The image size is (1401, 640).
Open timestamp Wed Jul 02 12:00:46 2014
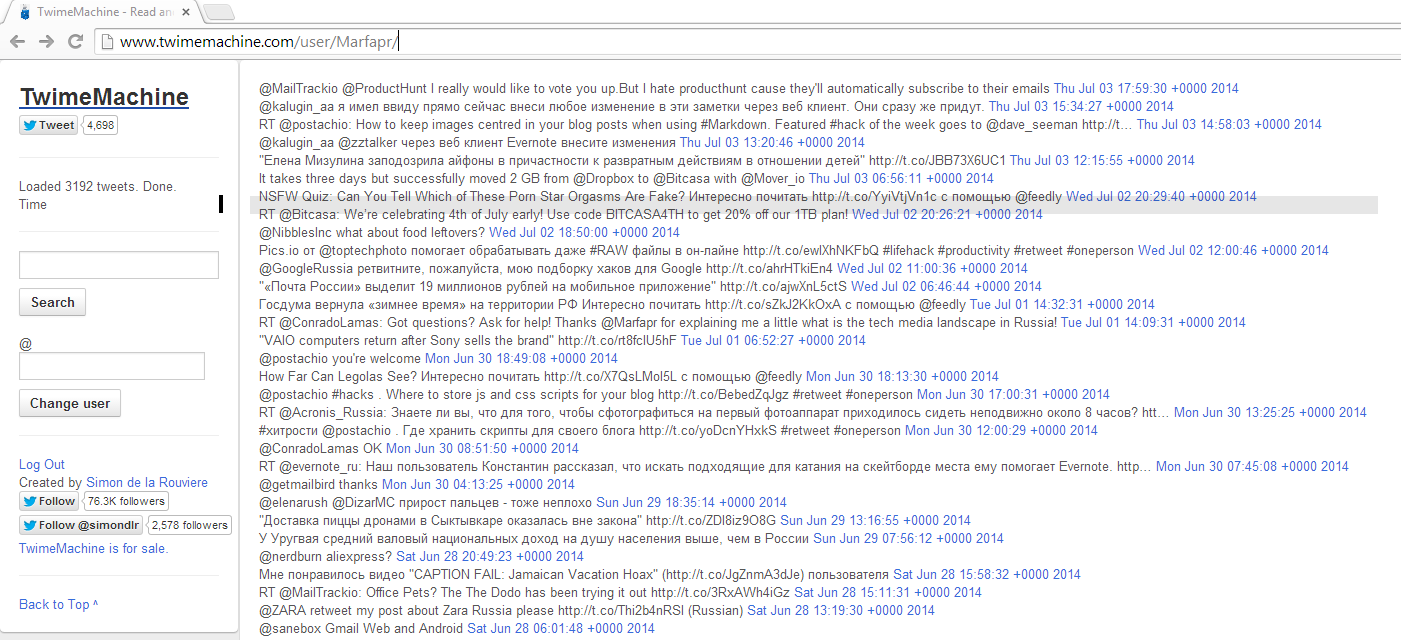coord(1233,250)
